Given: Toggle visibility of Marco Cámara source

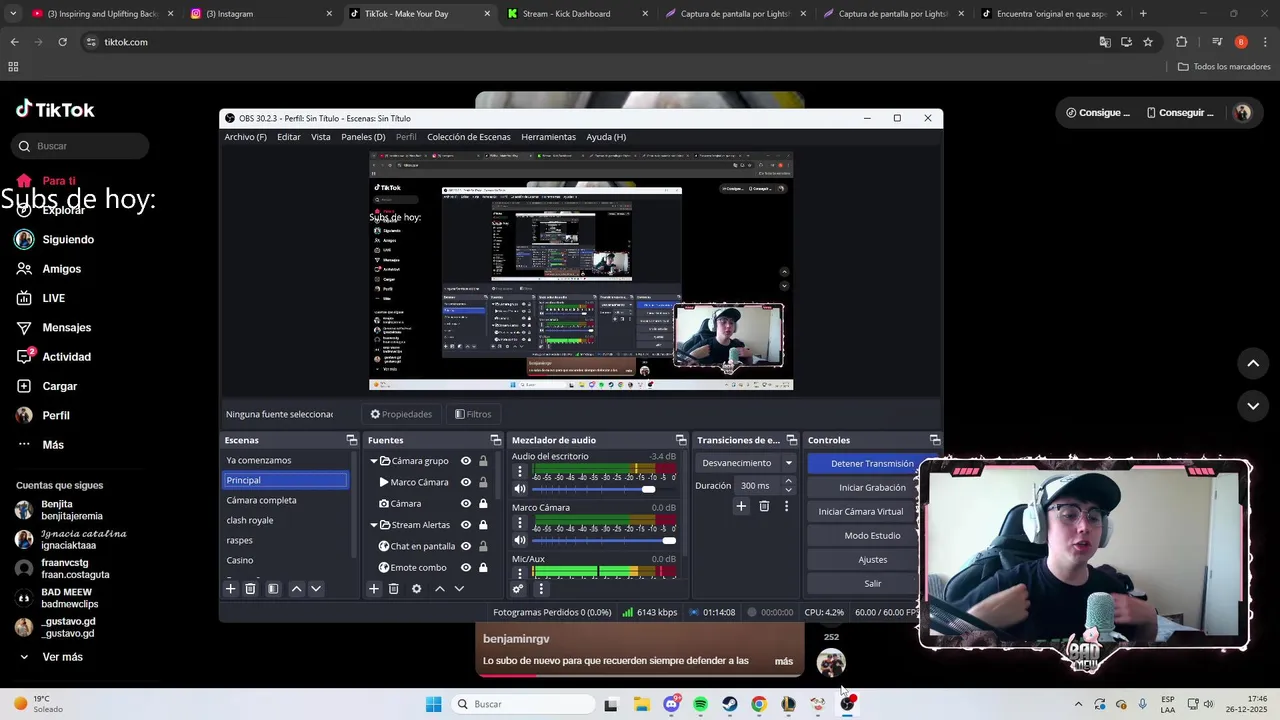Looking at the screenshot, I should point(466,482).
